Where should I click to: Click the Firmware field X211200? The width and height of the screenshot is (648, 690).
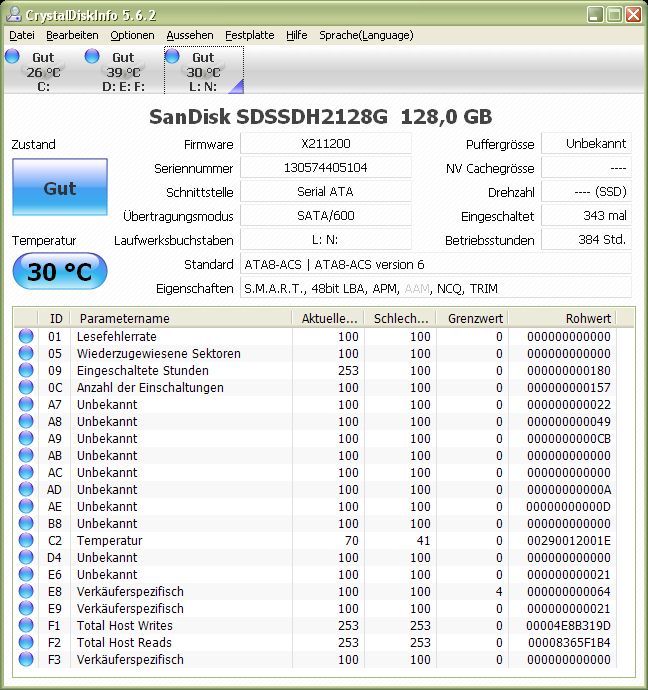click(326, 143)
